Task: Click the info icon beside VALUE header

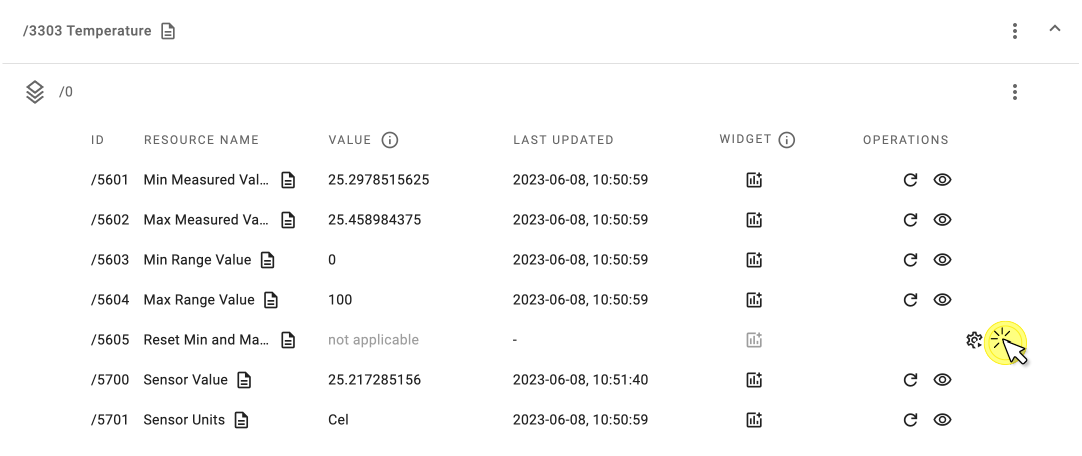Action: coord(390,140)
